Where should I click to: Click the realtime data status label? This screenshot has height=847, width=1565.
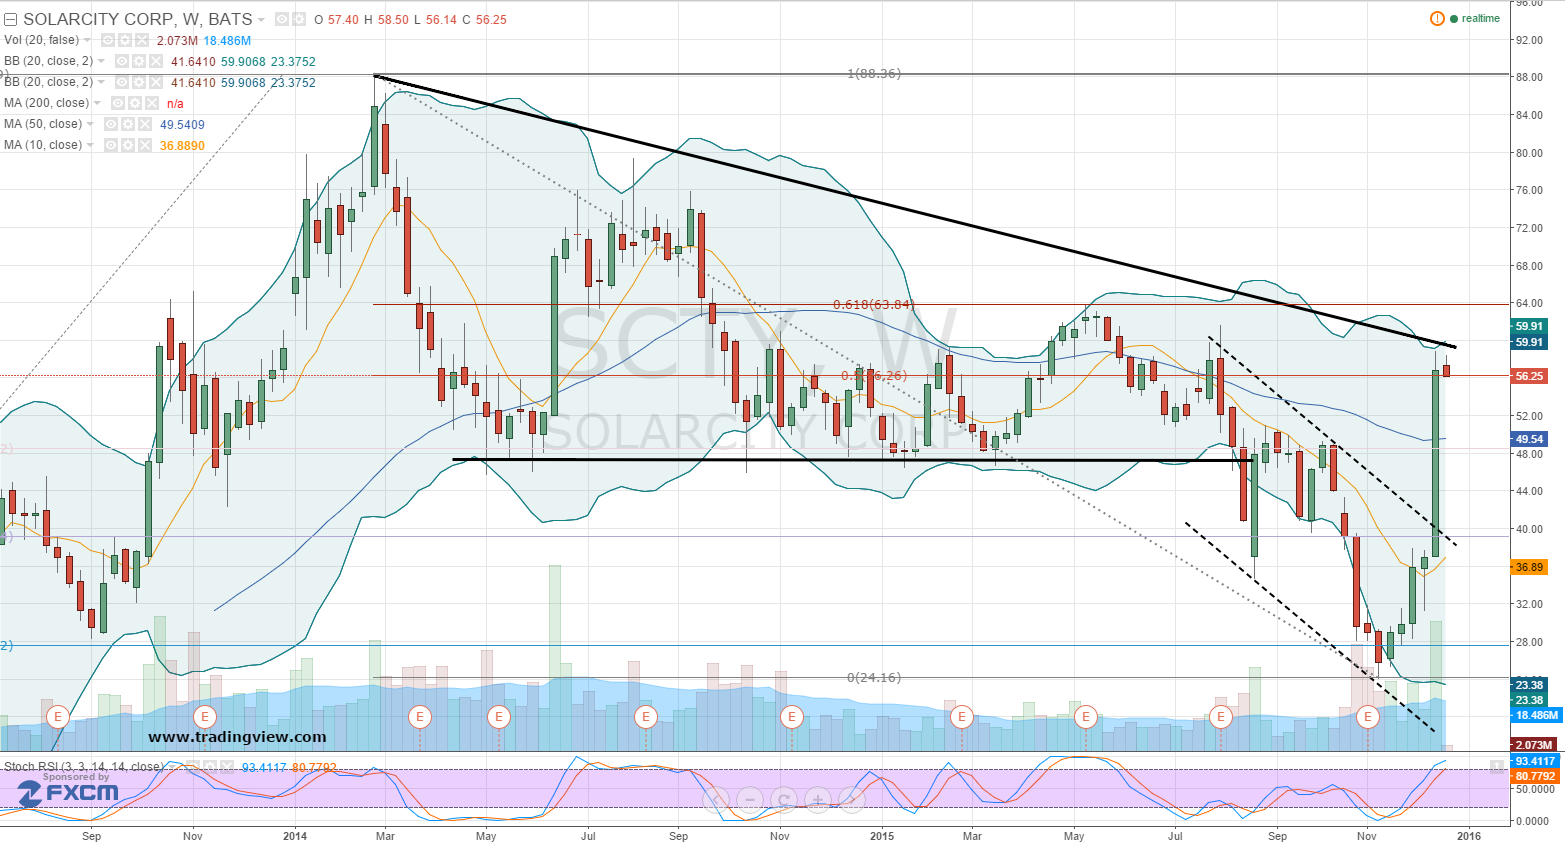pyautogui.click(x=1481, y=18)
